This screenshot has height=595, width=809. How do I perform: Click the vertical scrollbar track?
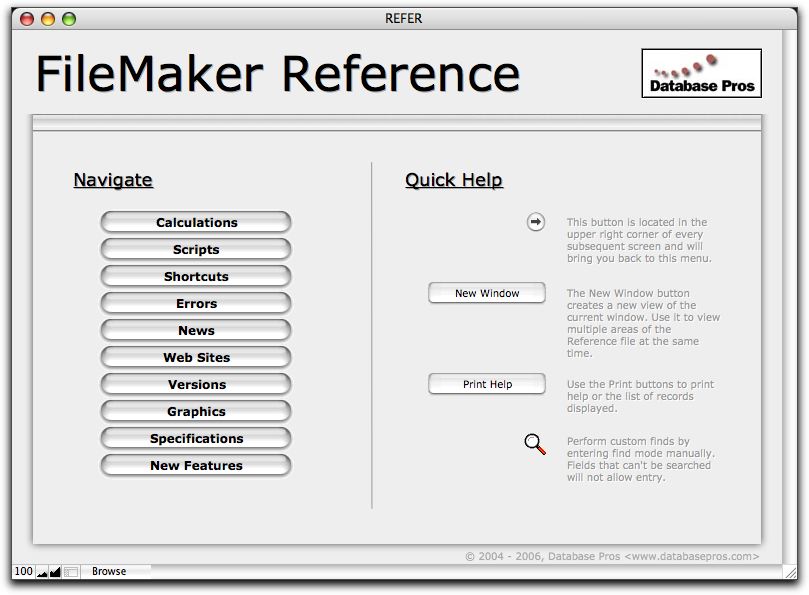pos(790,297)
